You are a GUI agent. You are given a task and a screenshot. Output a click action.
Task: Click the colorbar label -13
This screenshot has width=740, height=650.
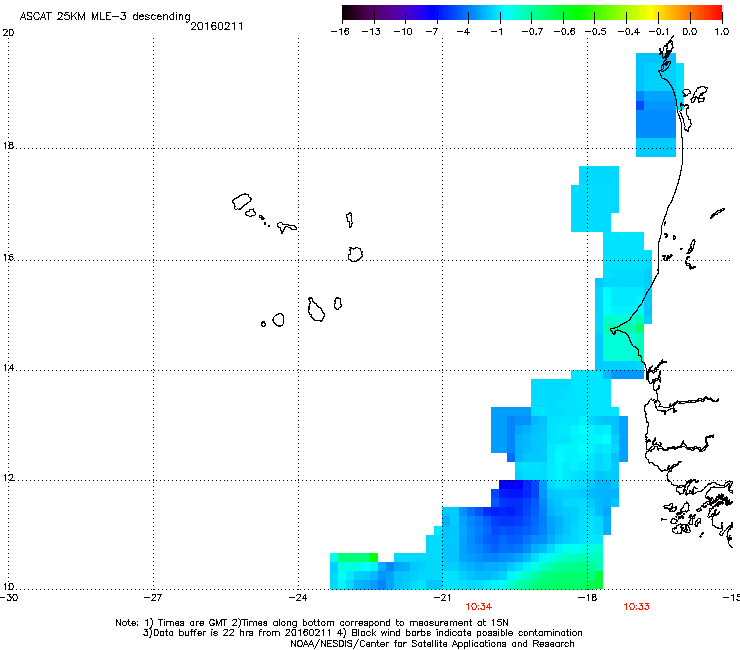pos(371,32)
